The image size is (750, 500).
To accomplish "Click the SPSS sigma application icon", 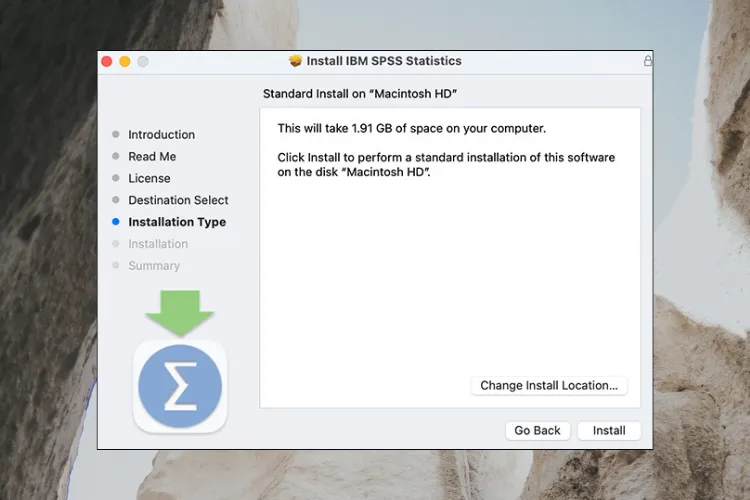I will coord(180,386).
